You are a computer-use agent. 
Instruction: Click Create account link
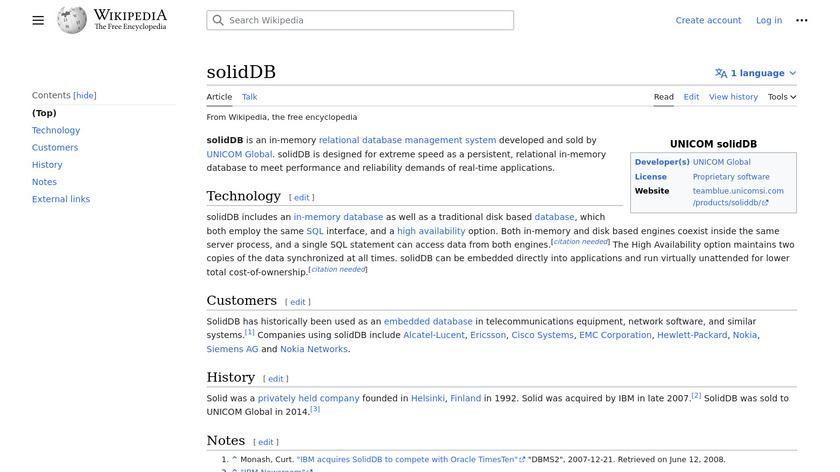coord(708,20)
